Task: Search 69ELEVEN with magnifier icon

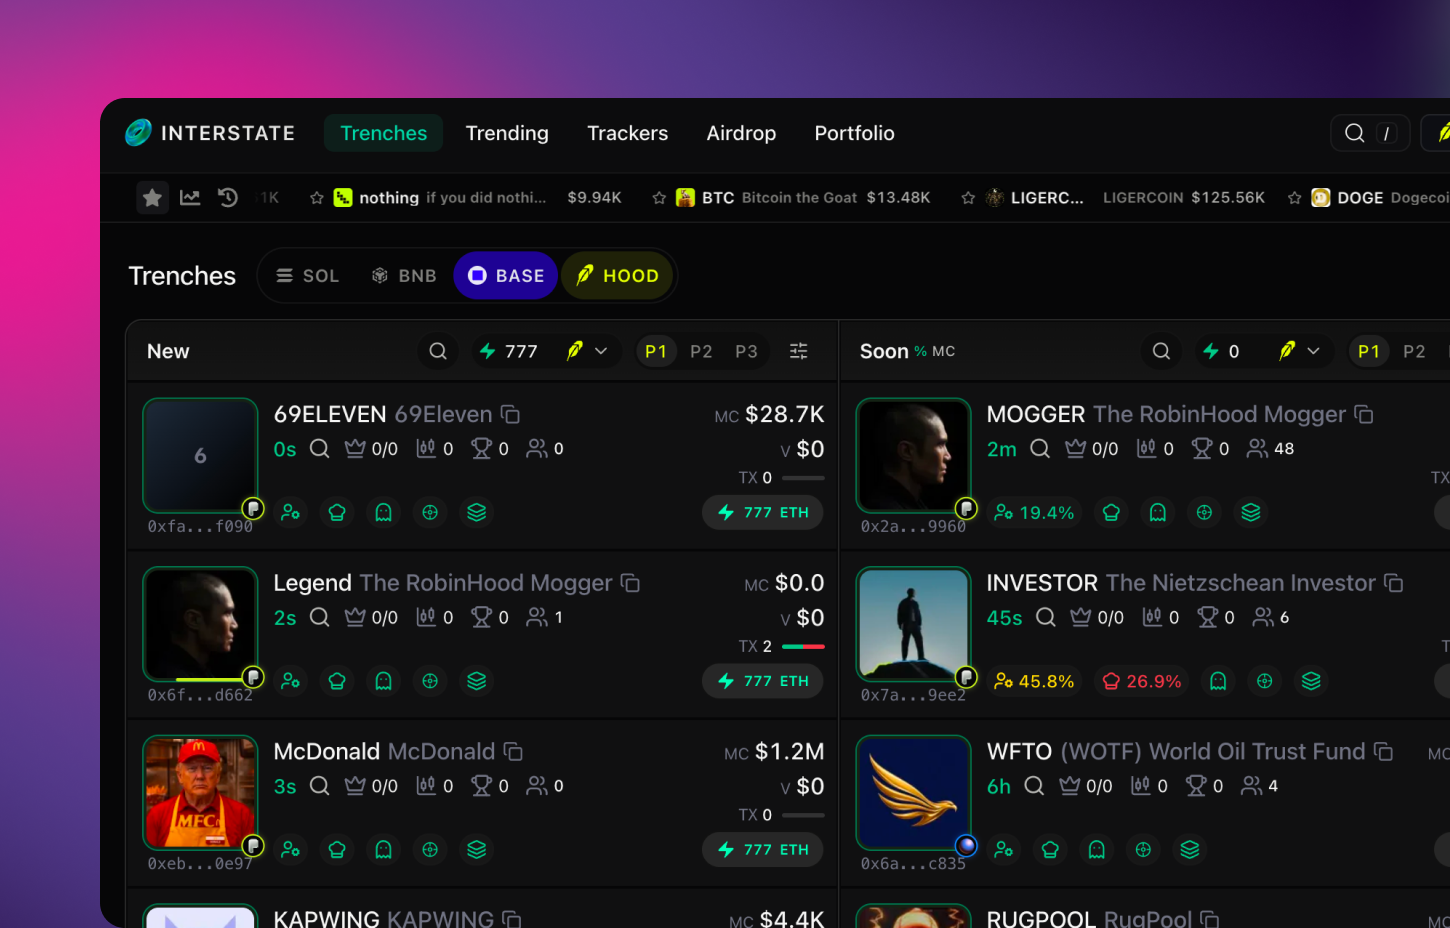Action: [x=319, y=449]
